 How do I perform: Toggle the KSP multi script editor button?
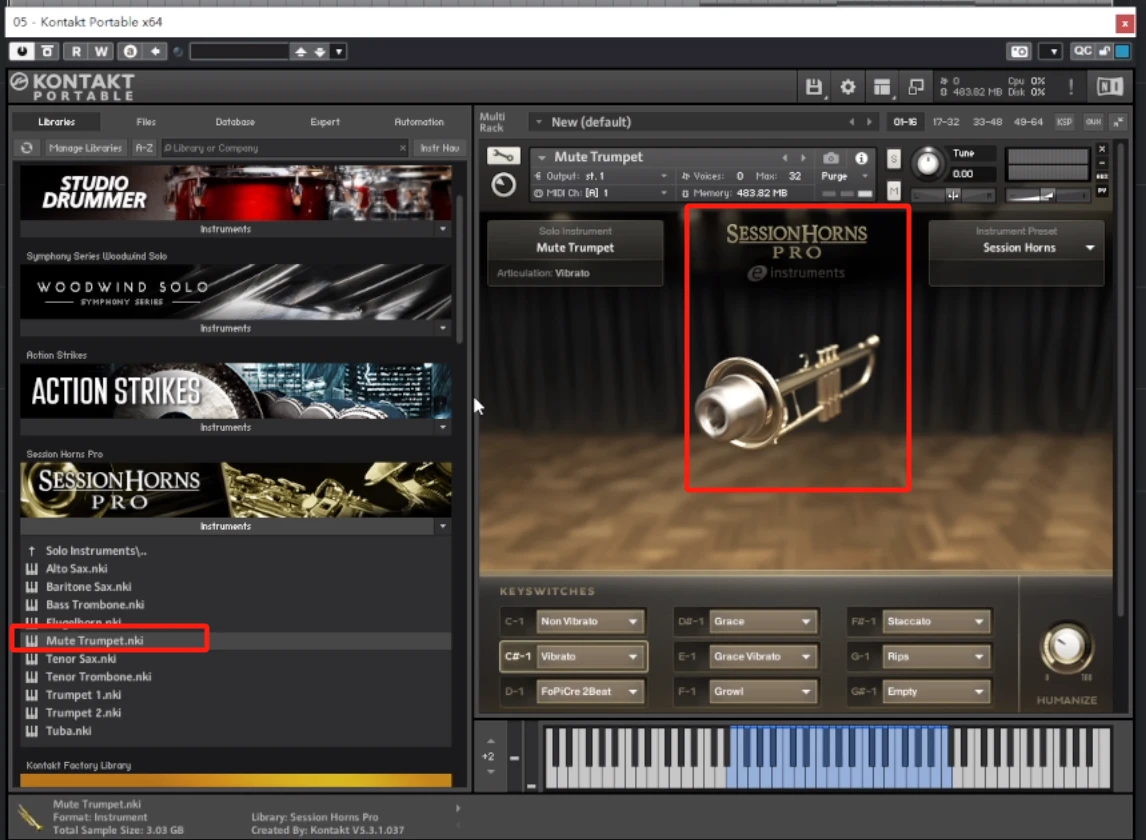(x=1064, y=122)
